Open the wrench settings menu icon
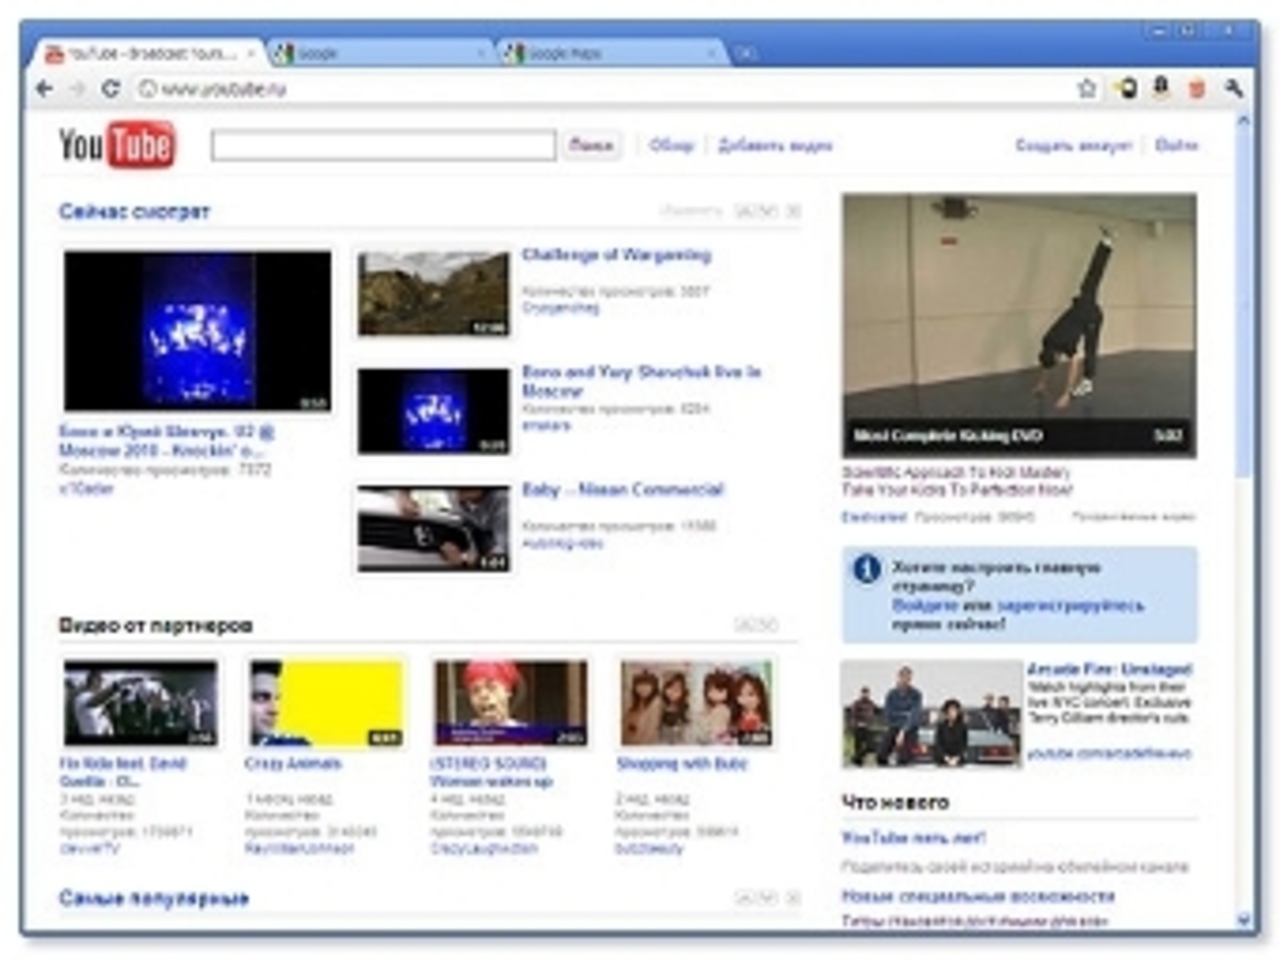This screenshot has height=960, width=1280. tap(1234, 89)
